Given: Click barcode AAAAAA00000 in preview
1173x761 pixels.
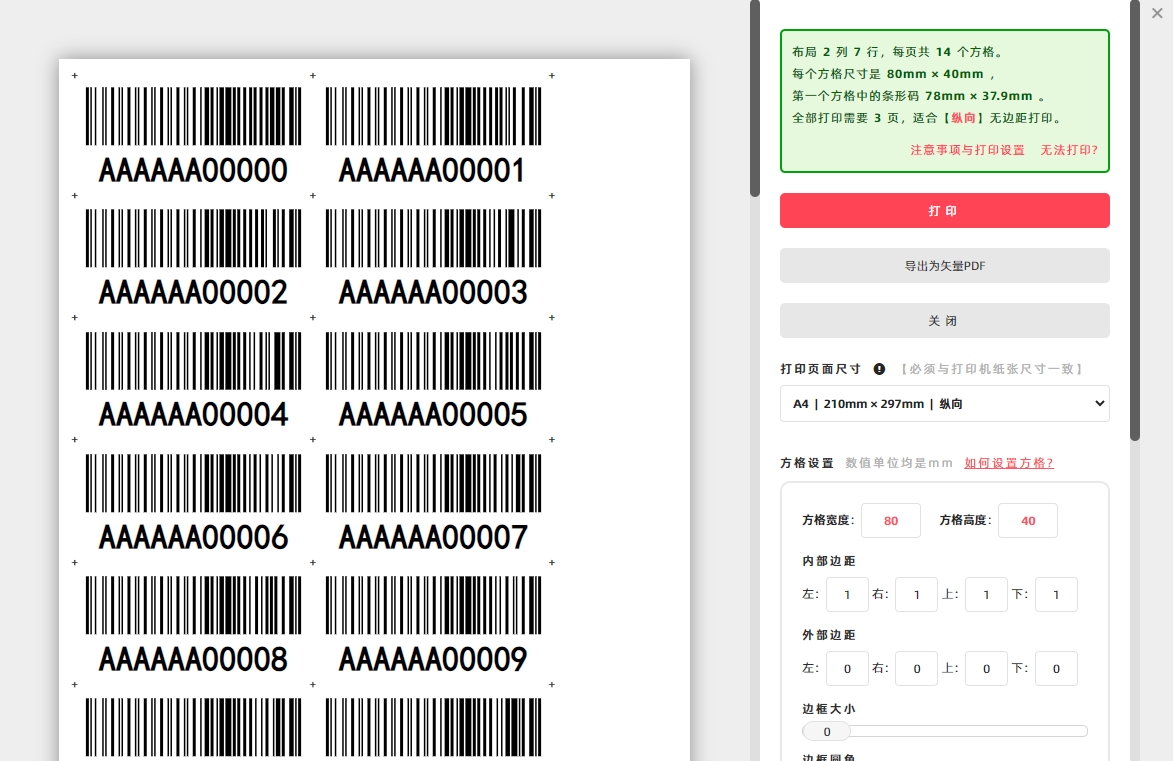Looking at the screenshot, I should (x=193, y=135).
